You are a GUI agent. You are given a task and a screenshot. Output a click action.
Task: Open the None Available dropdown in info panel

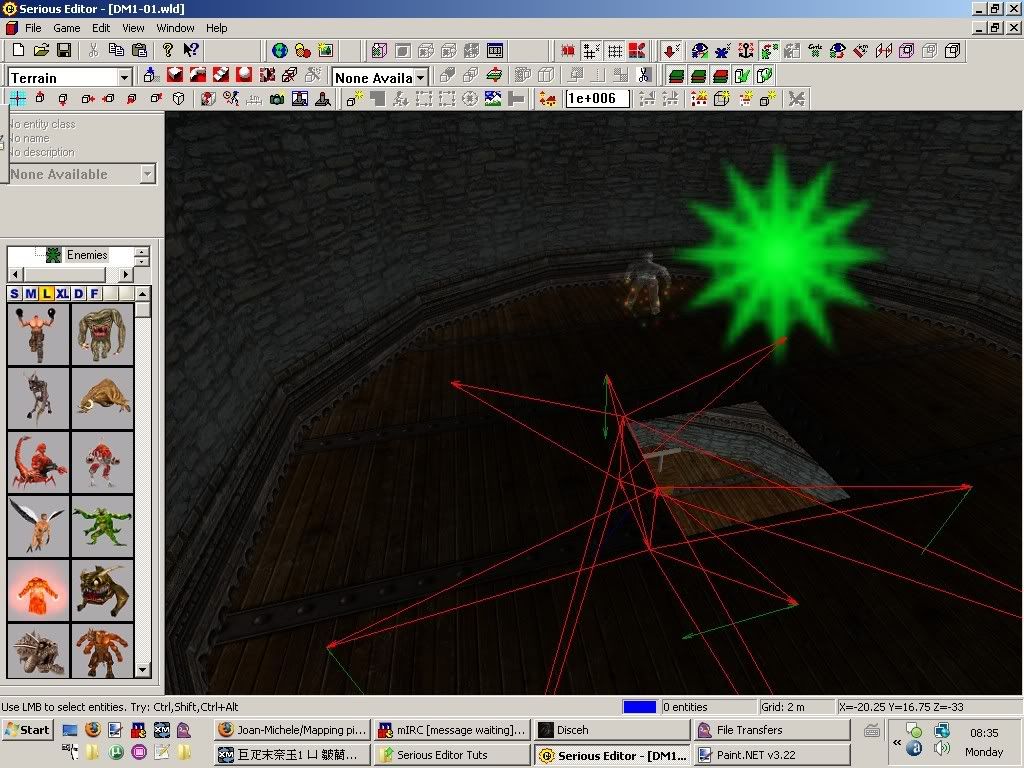coord(148,174)
